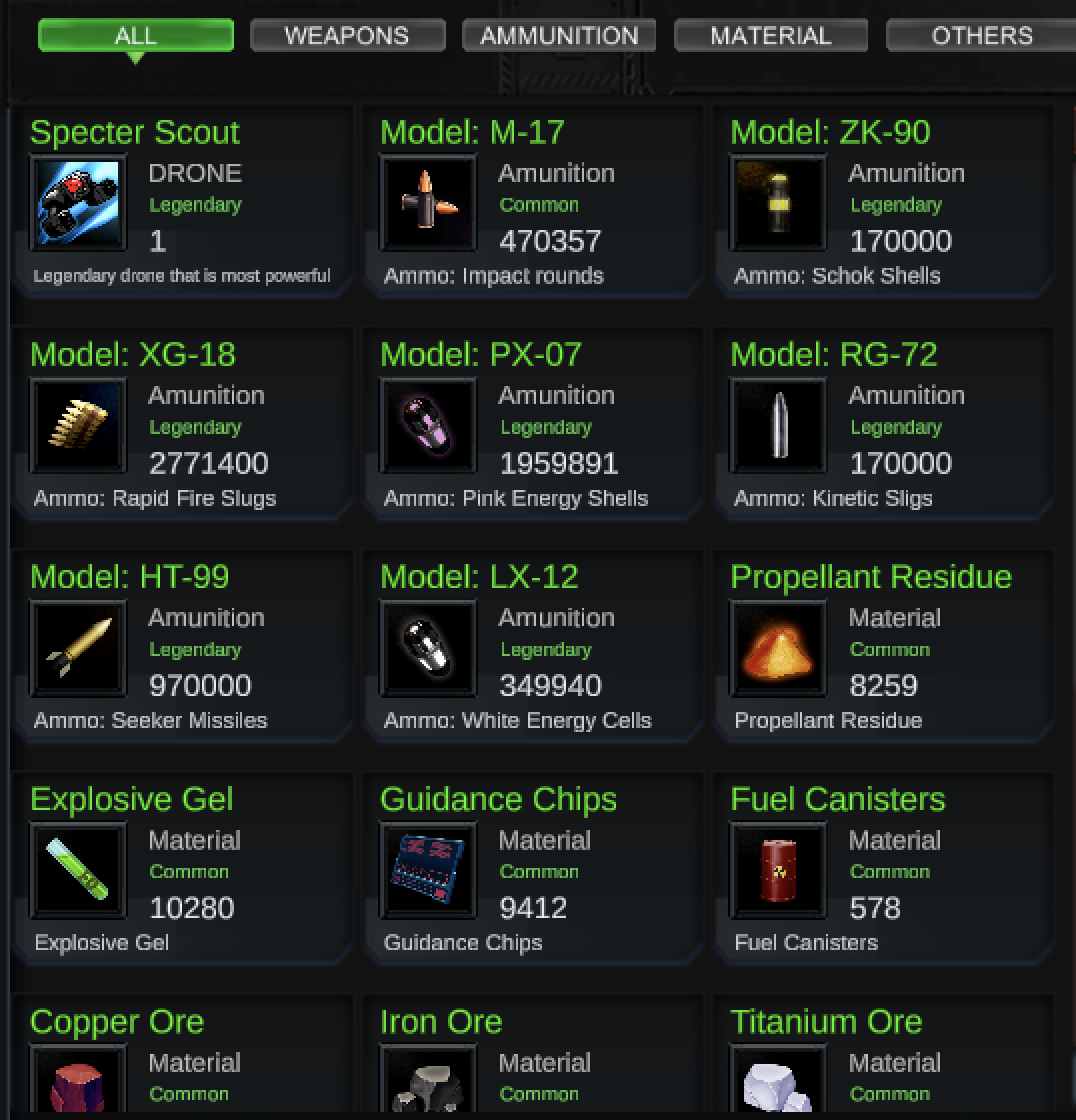
Task: Switch to the OTHERS tab
Action: (x=982, y=35)
